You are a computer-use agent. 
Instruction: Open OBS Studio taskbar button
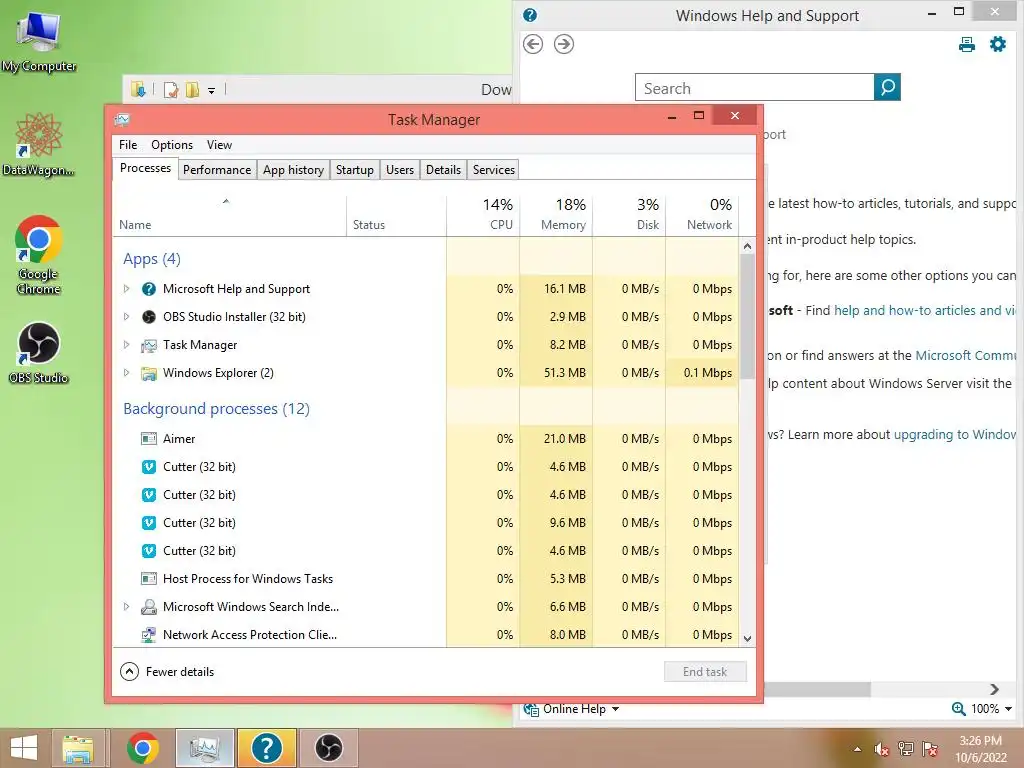click(x=328, y=748)
